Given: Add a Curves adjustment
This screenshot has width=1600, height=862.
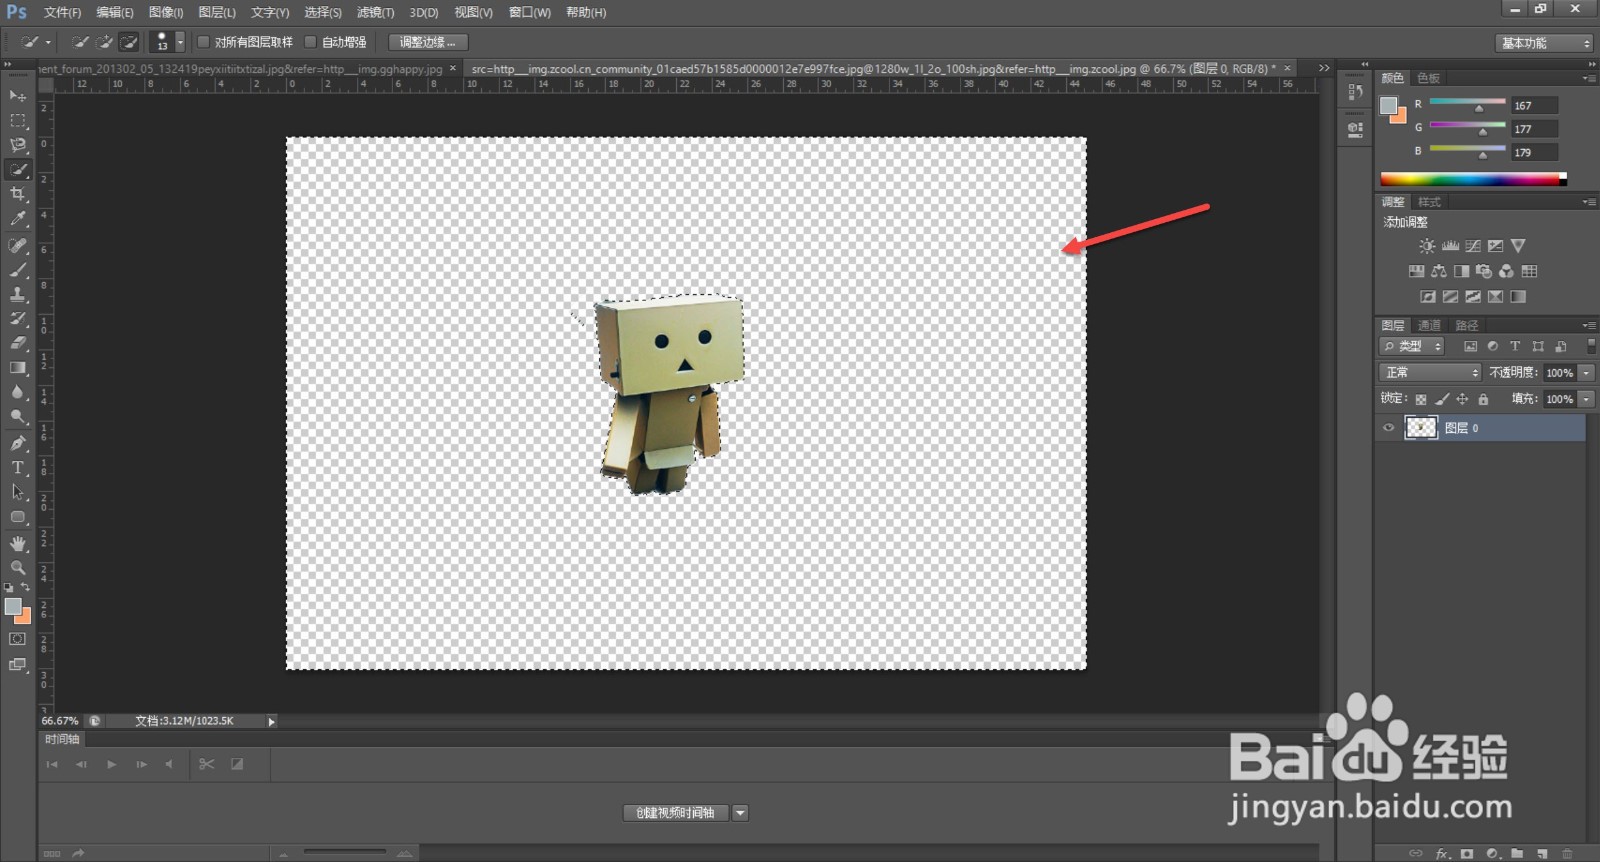Looking at the screenshot, I should pyautogui.click(x=1473, y=246).
